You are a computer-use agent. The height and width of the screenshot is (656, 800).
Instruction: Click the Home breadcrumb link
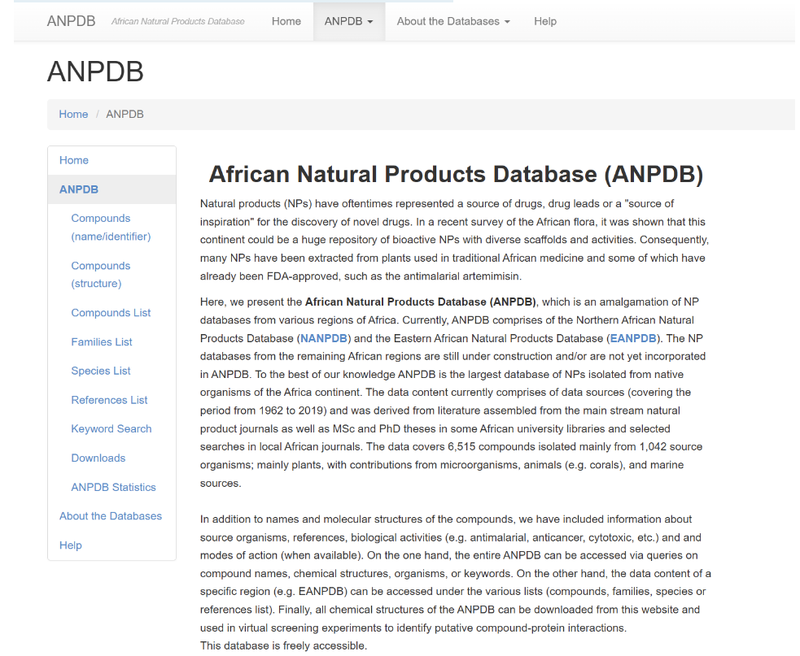pos(73,114)
